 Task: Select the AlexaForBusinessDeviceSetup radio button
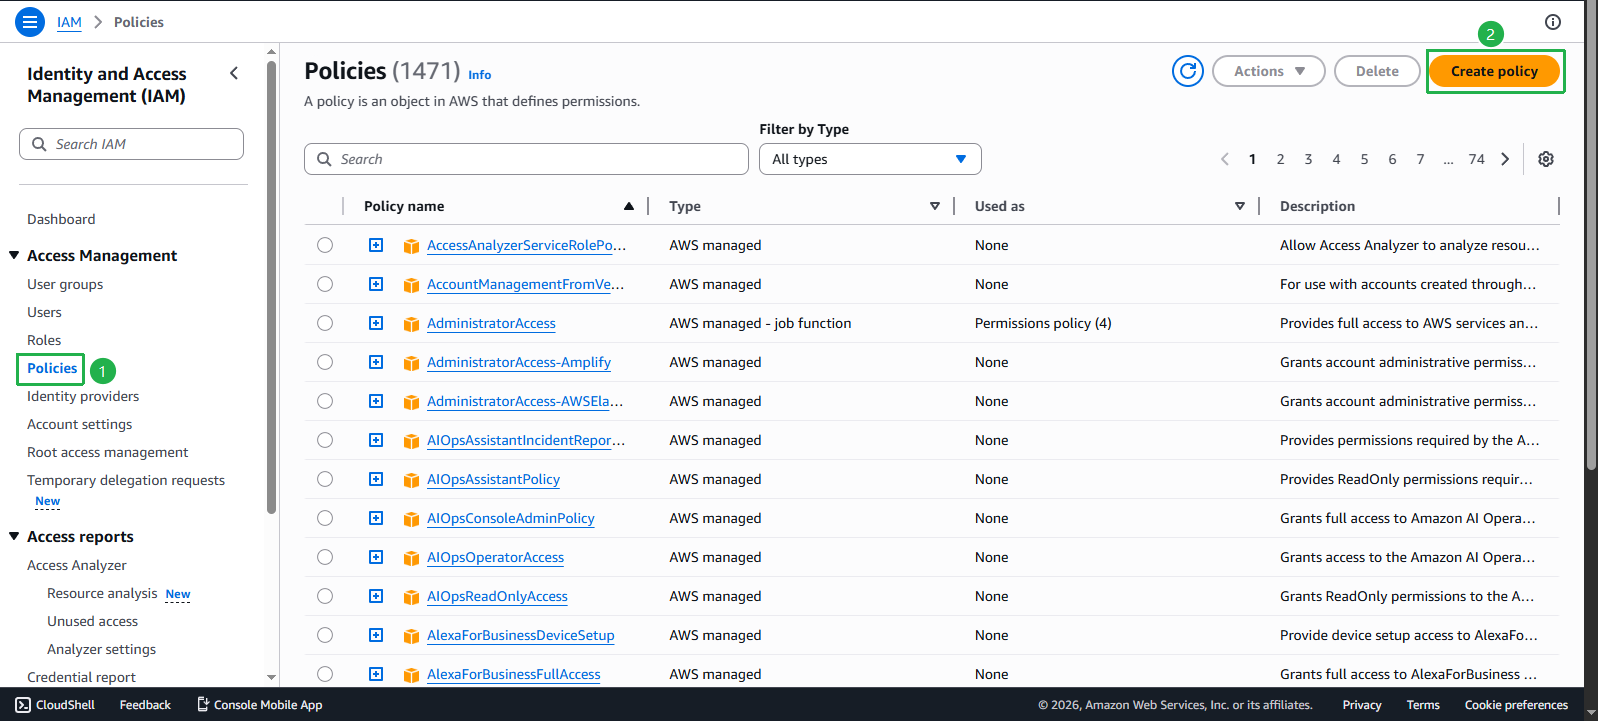tap(325, 635)
